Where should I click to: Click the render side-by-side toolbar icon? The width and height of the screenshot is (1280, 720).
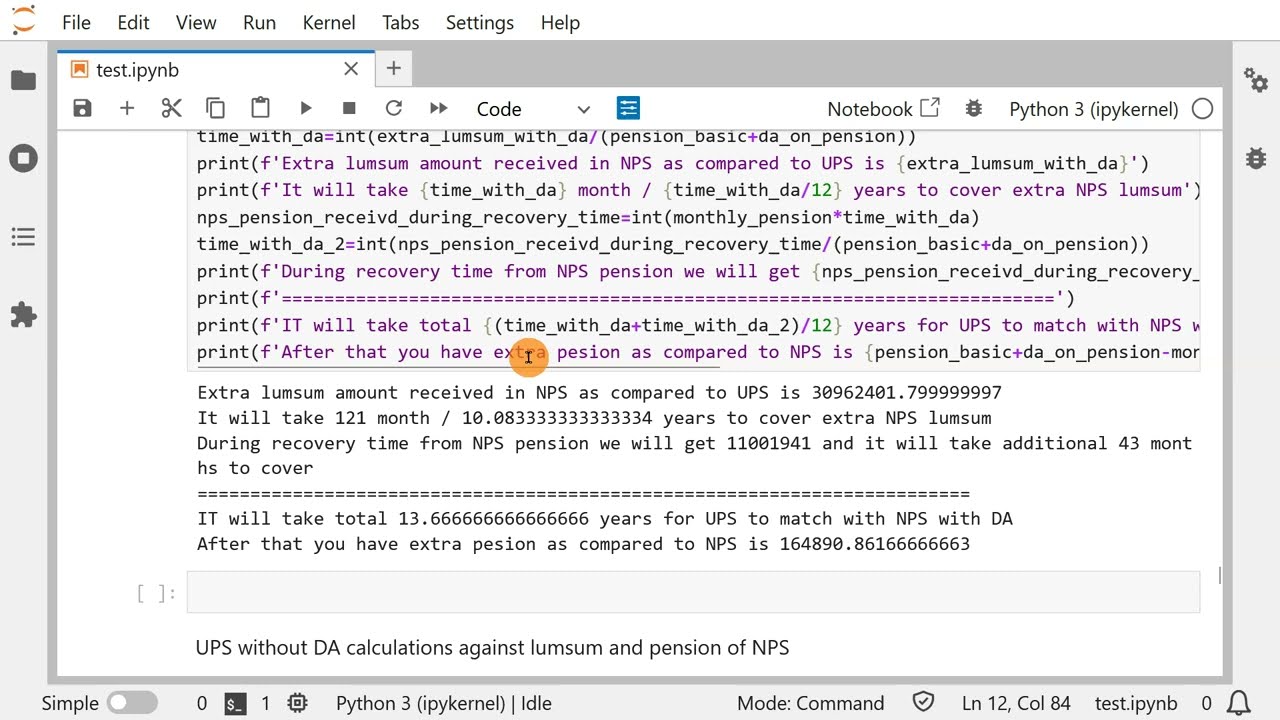click(x=628, y=108)
